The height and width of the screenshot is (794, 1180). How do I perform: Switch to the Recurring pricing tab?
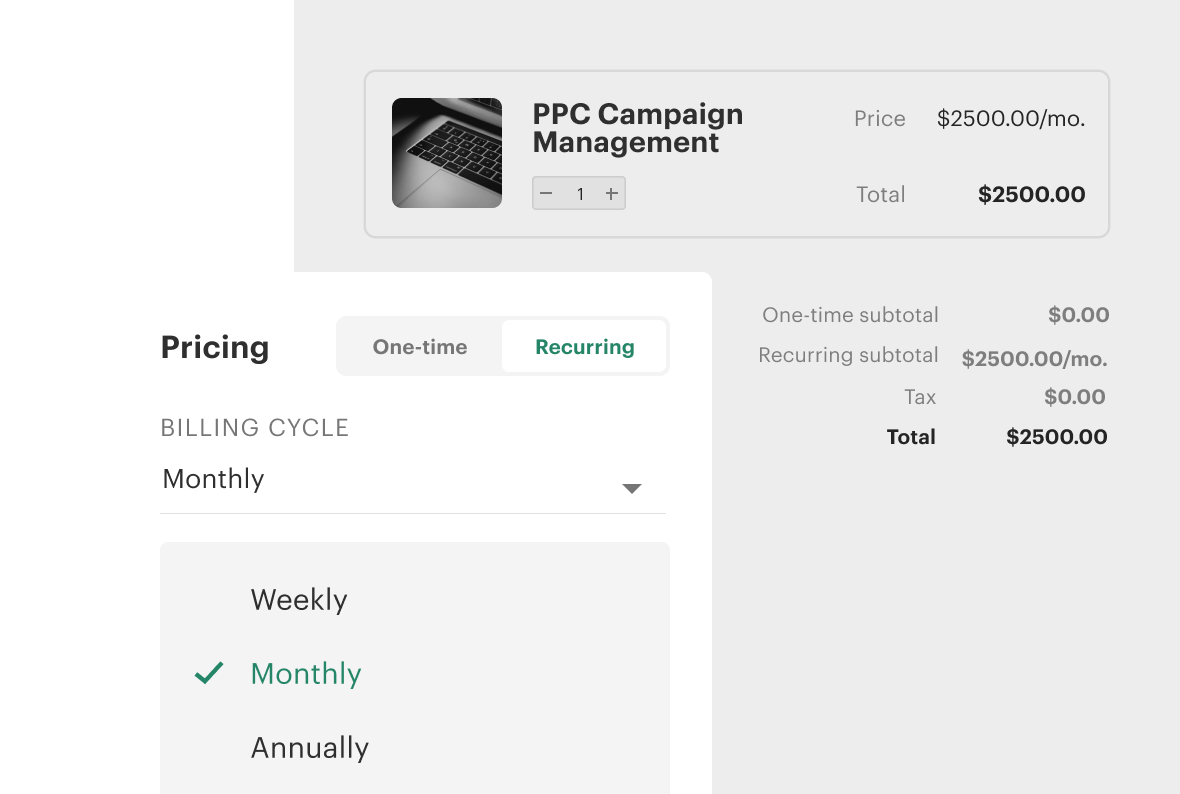click(584, 346)
